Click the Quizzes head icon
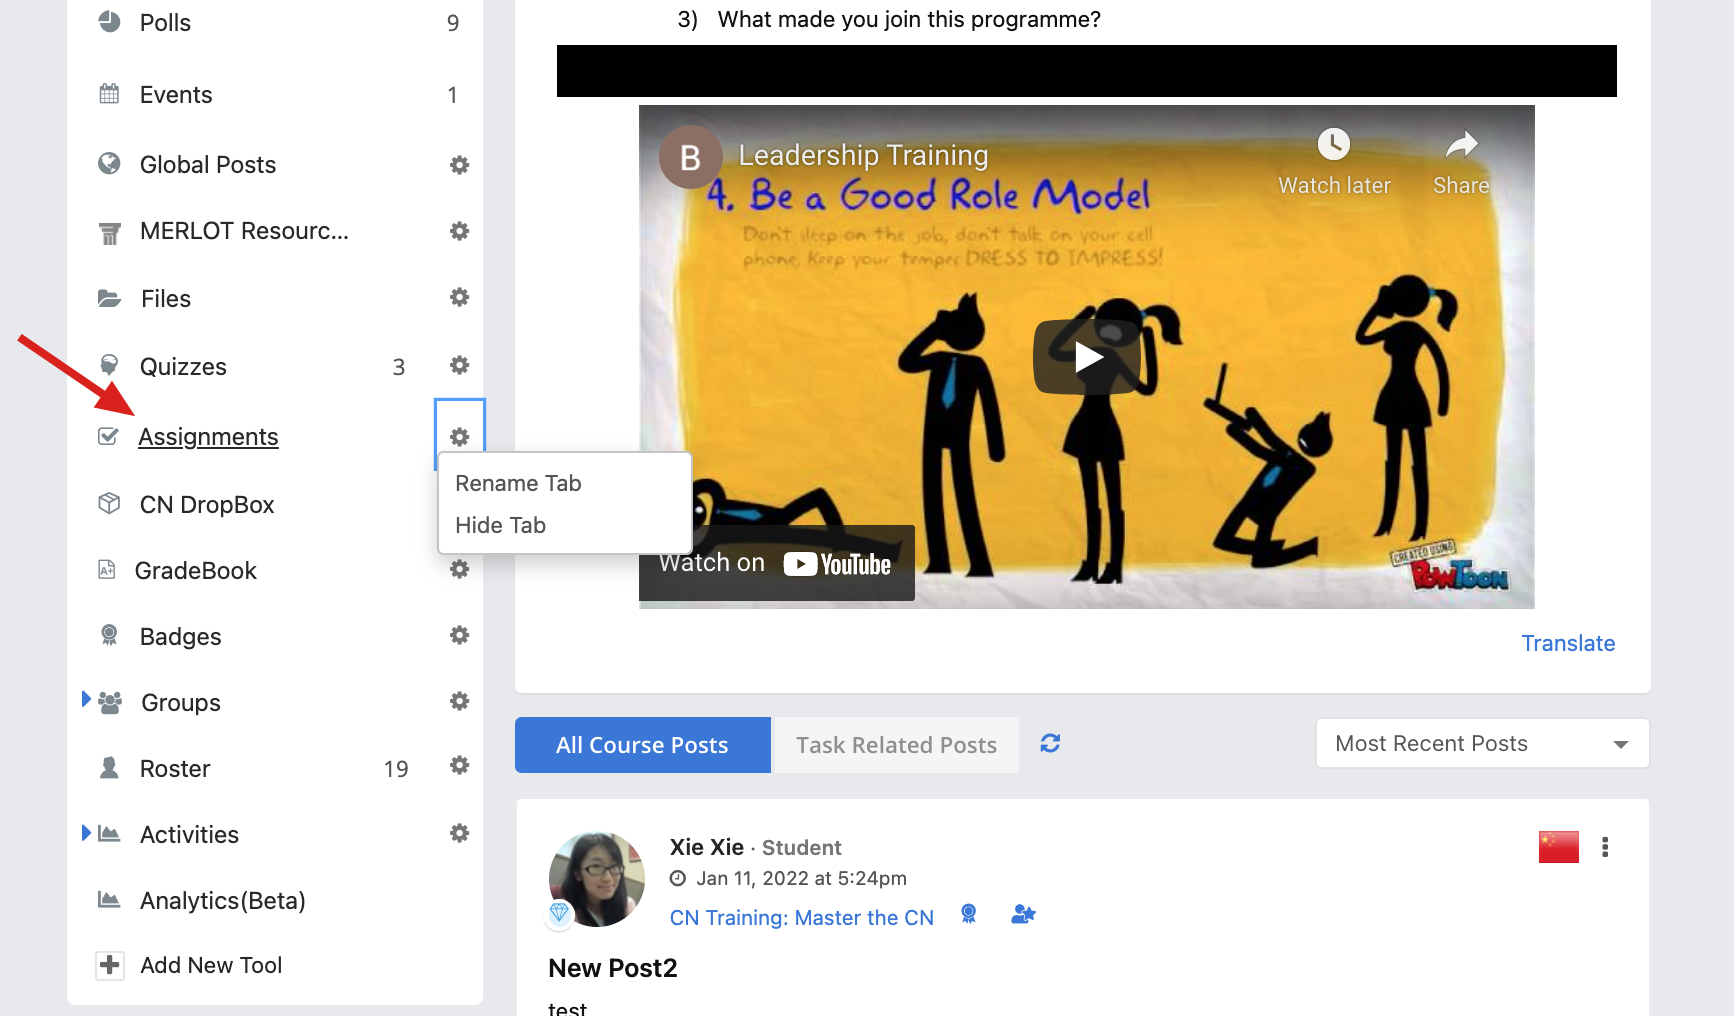 tap(109, 365)
